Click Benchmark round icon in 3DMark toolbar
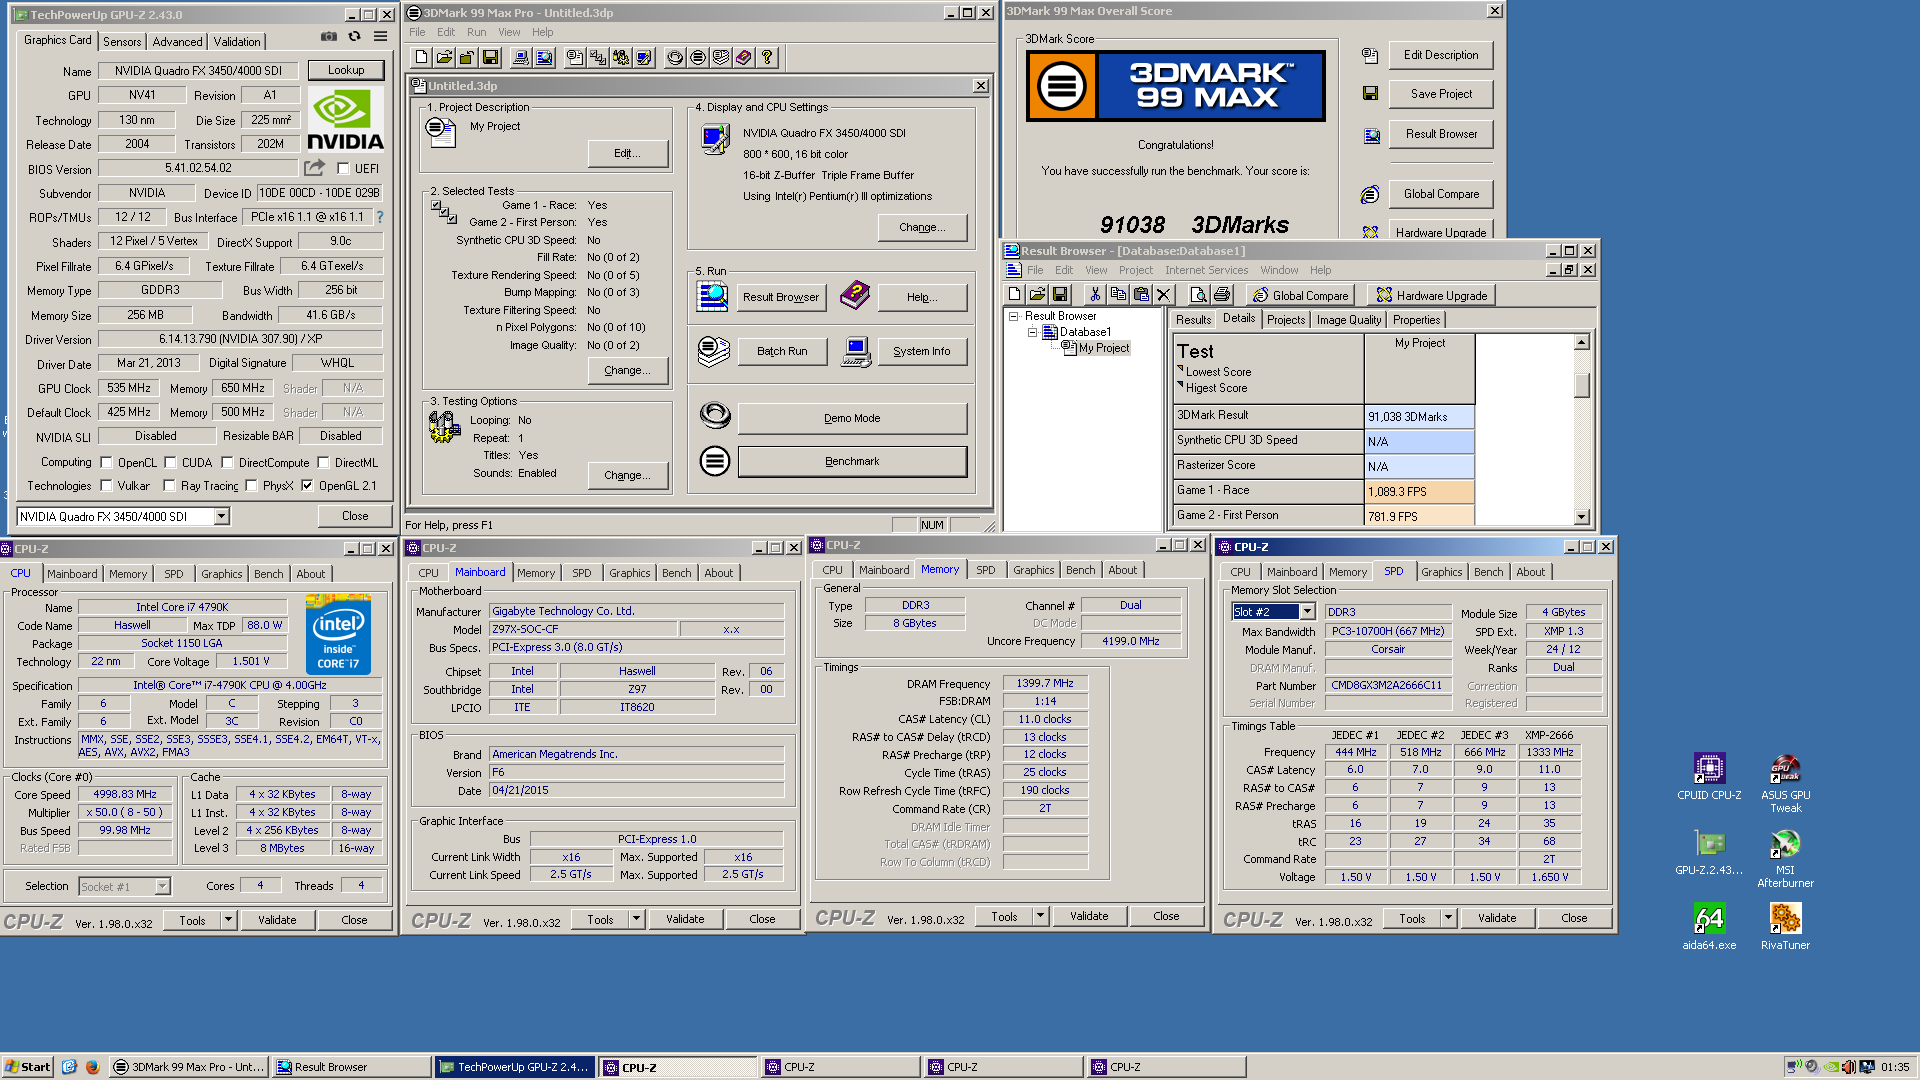Viewport: 1920px width, 1080px height. (698, 58)
